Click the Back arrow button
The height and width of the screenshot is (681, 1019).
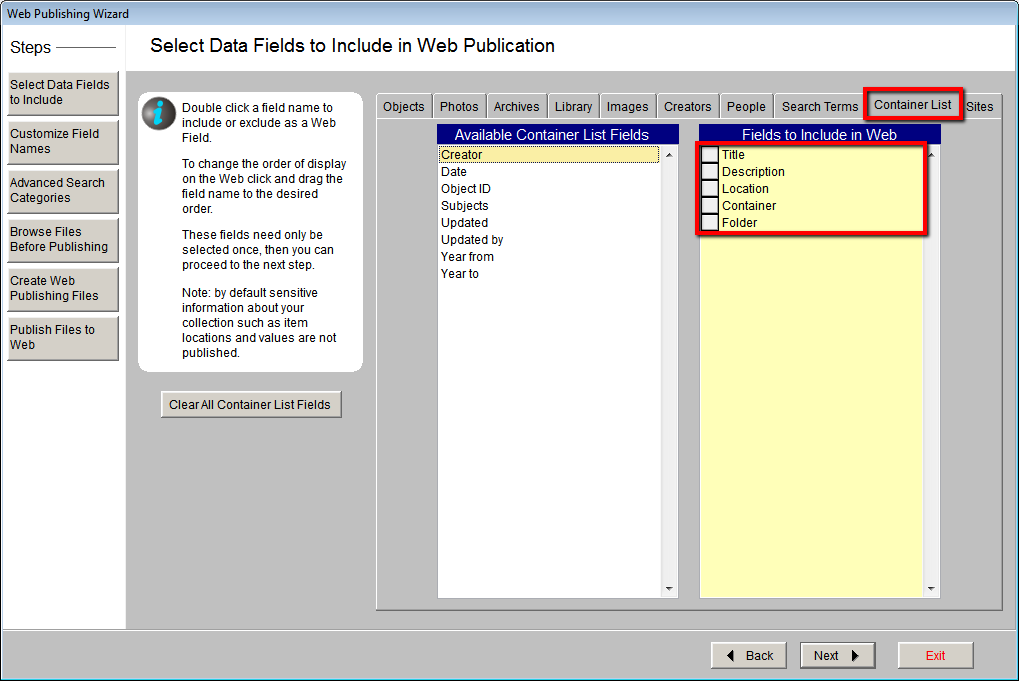pyautogui.click(x=748, y=655)
